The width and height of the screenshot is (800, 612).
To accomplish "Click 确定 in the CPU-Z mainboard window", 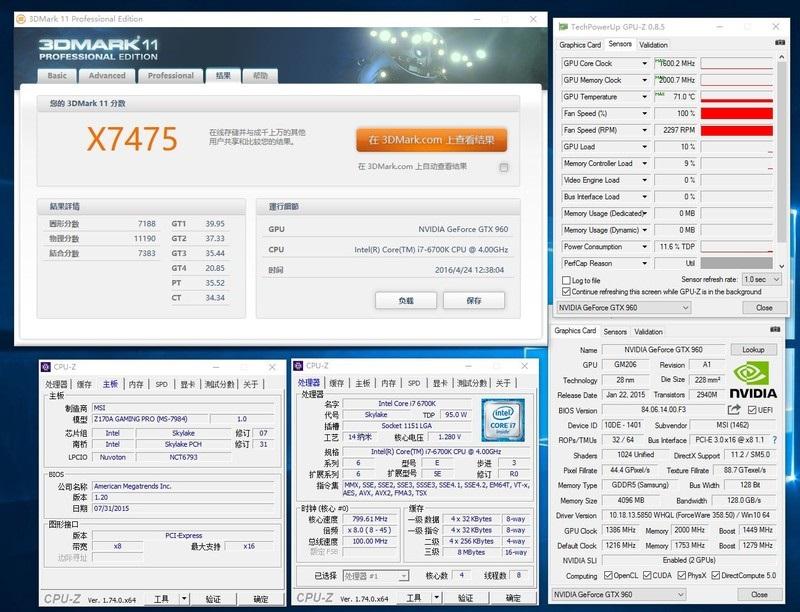I will click(261, 599).
